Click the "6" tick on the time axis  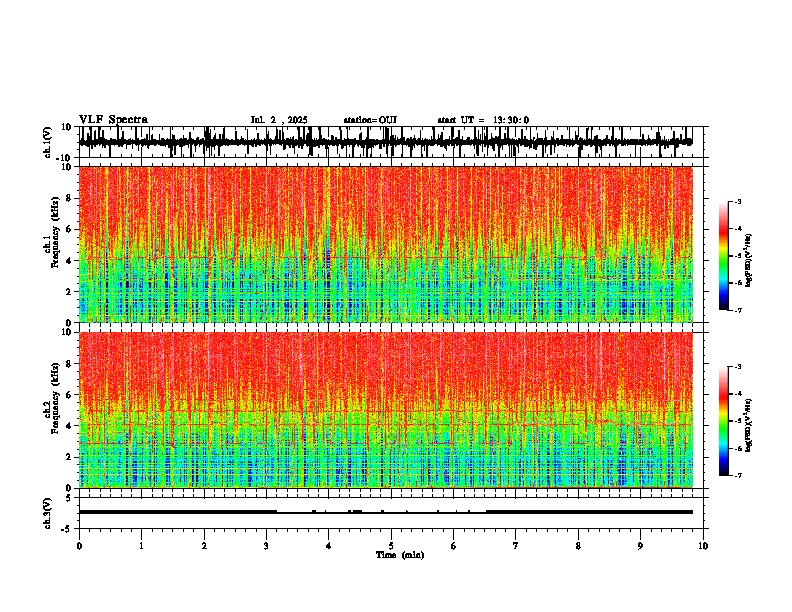[x=454, y=546]
